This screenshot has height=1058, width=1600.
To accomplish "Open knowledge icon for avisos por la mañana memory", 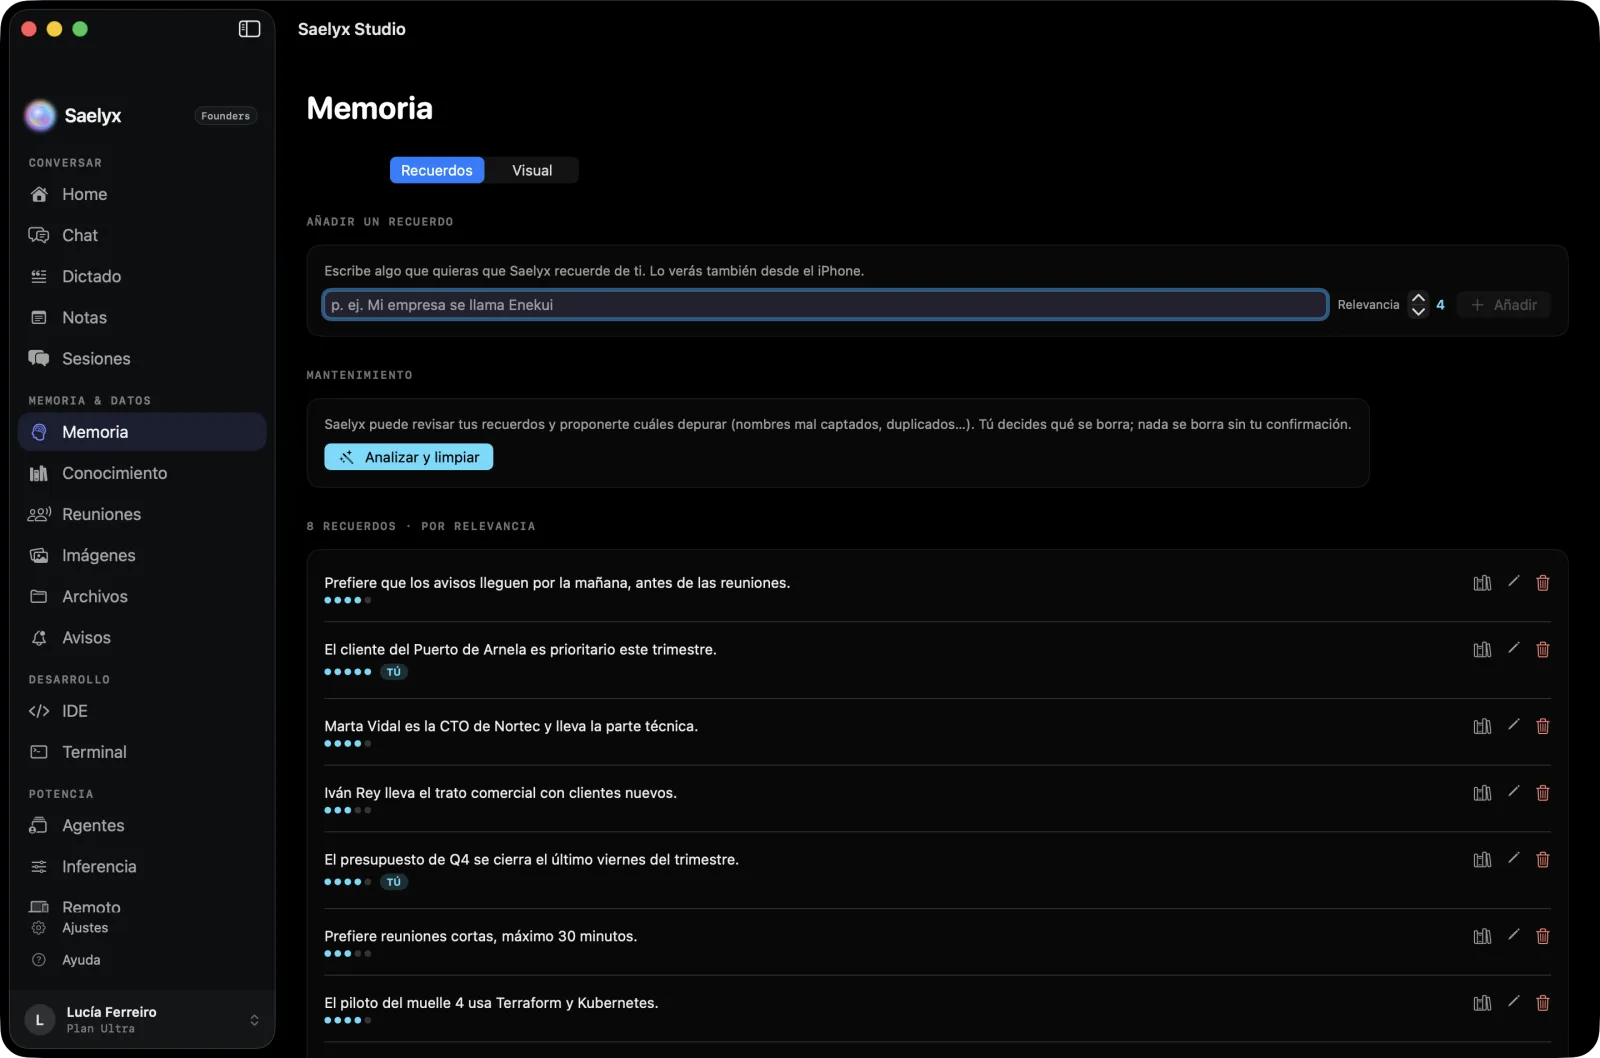I will pos(1482,583).
